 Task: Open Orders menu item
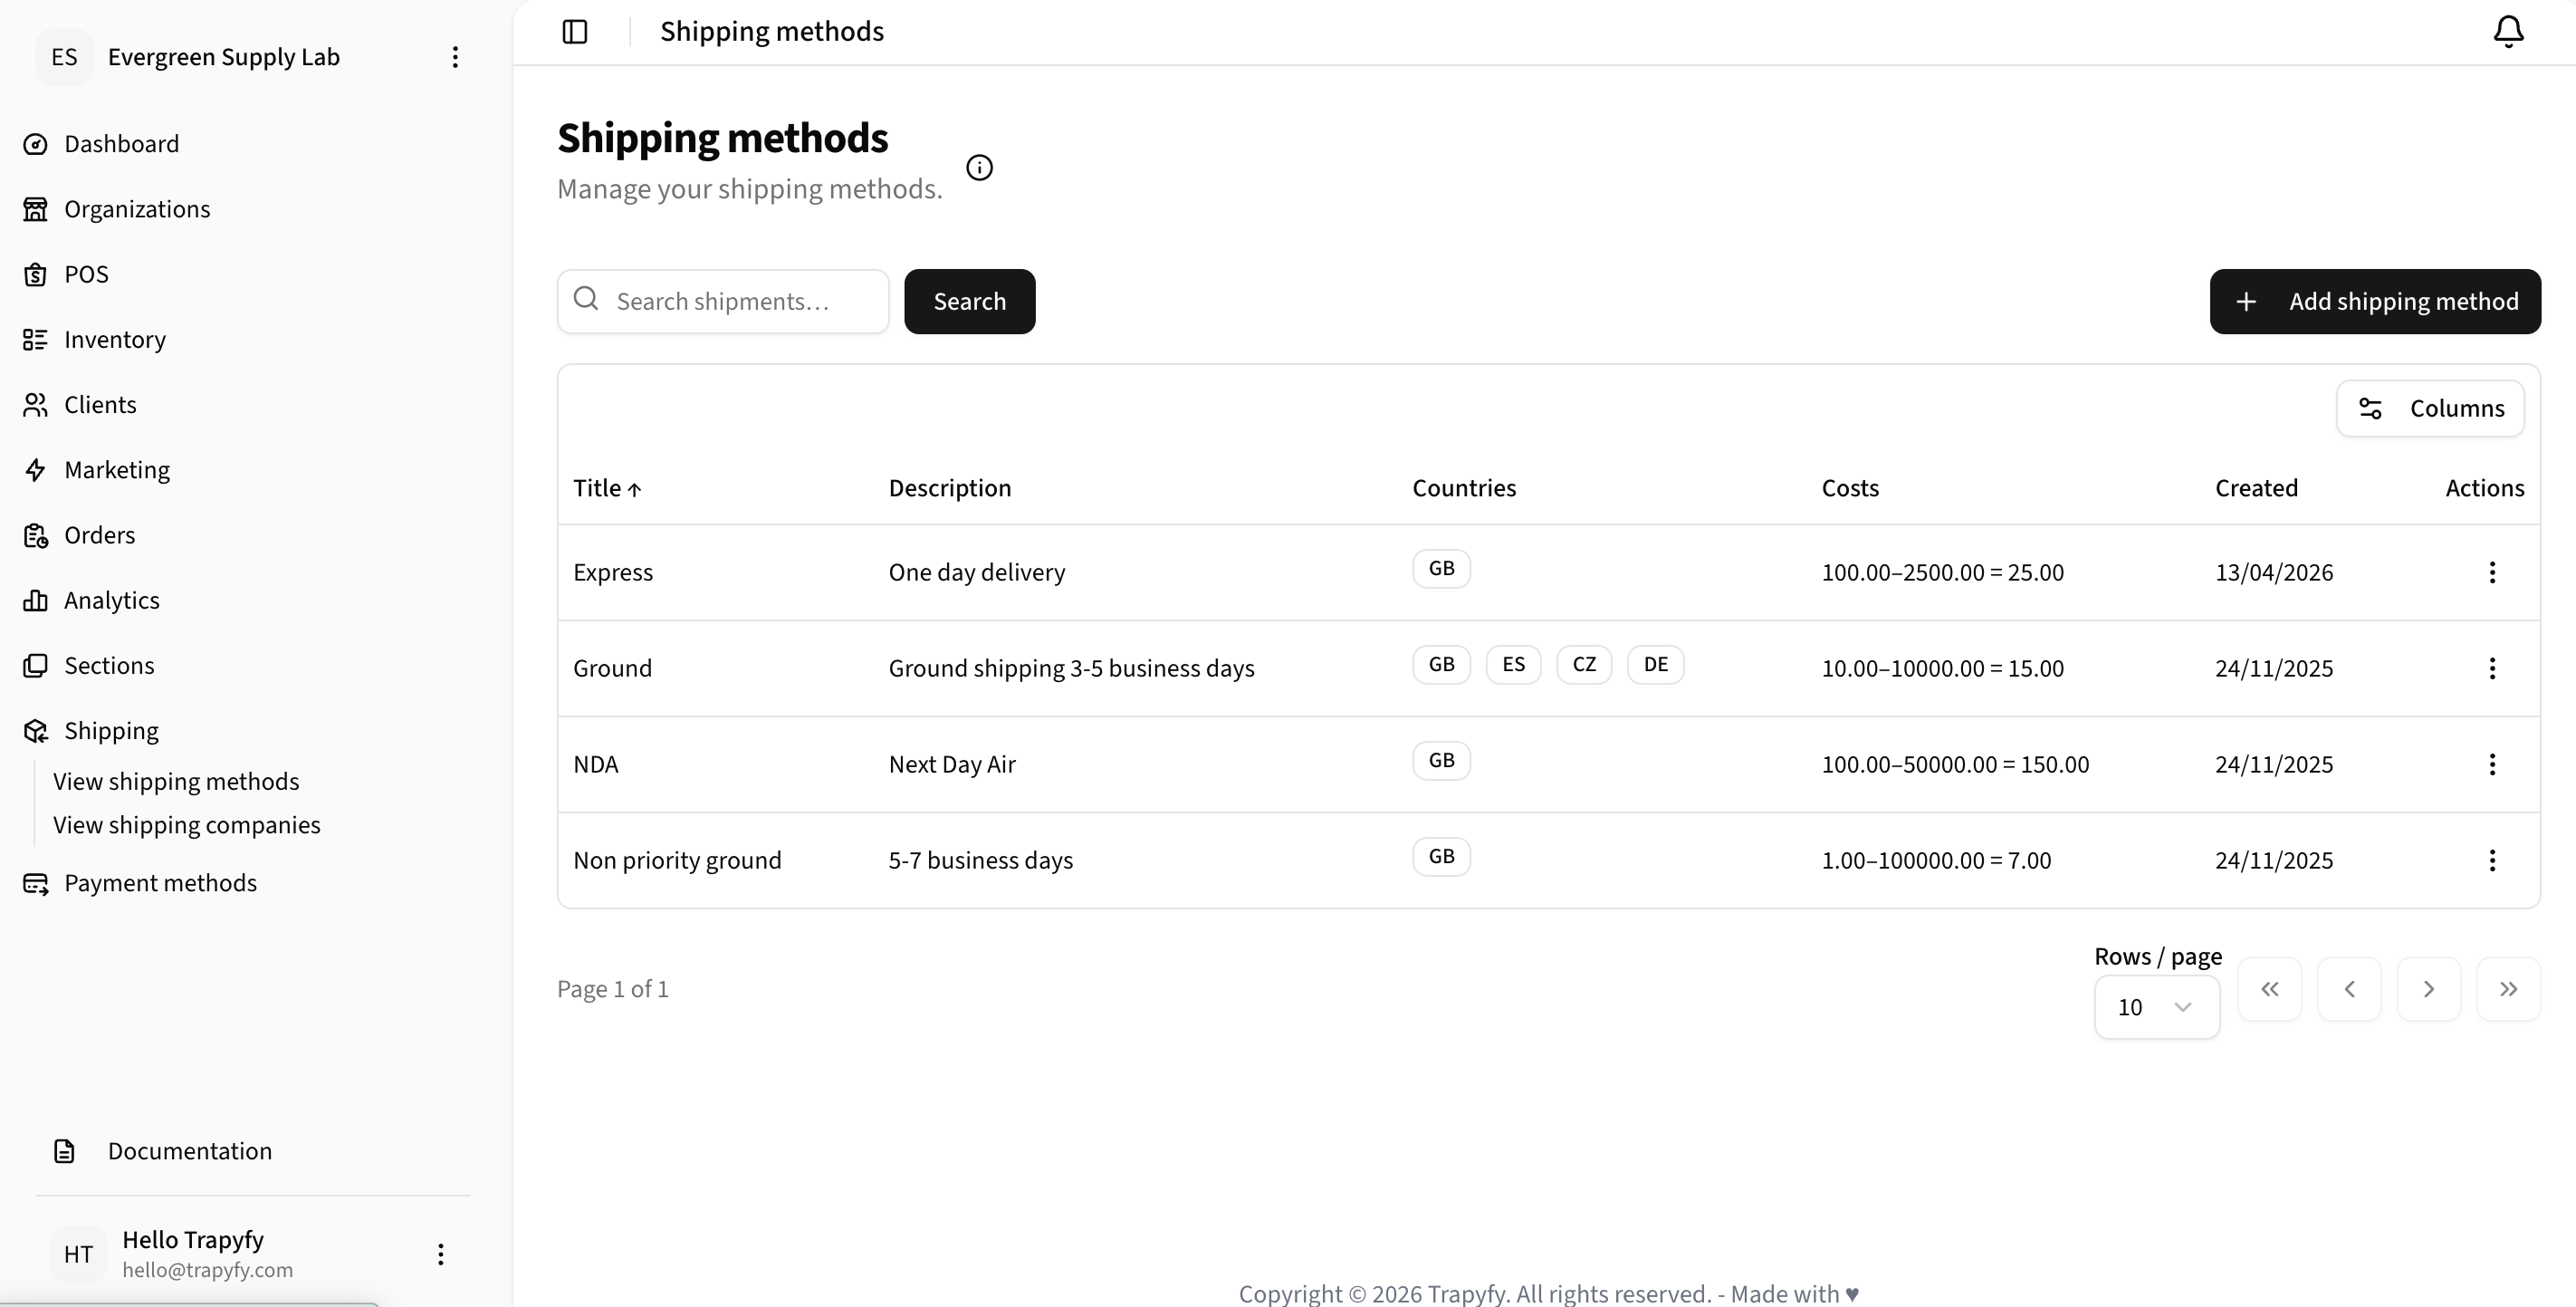[99, 535]
